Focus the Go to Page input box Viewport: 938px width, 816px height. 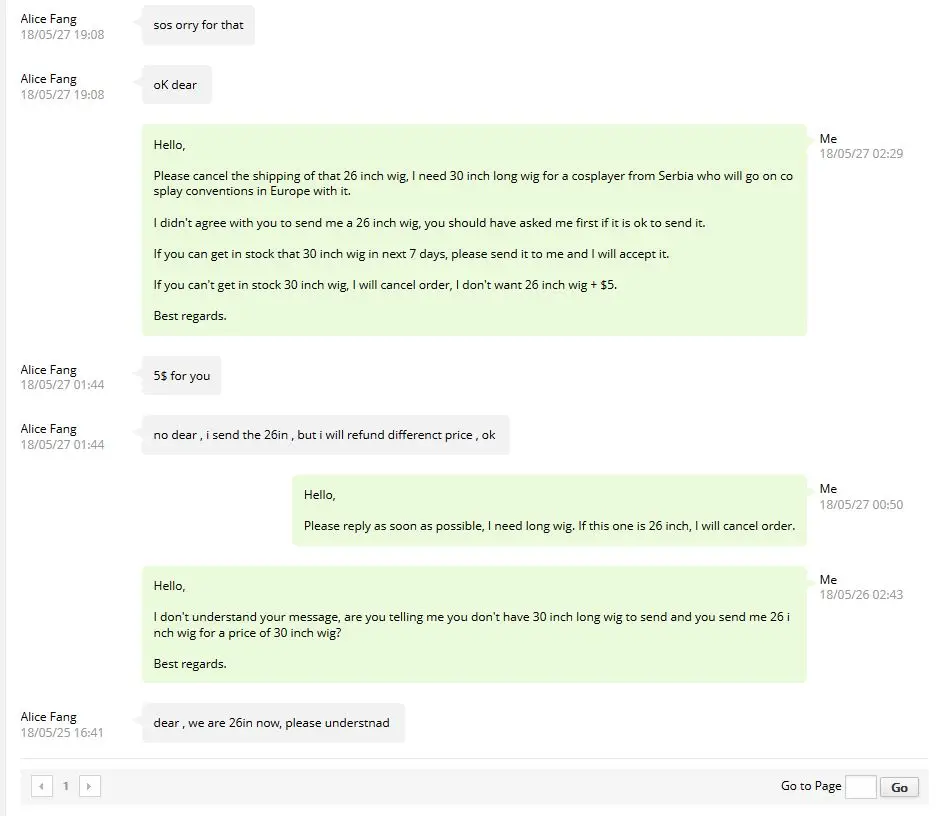(860, 787)
